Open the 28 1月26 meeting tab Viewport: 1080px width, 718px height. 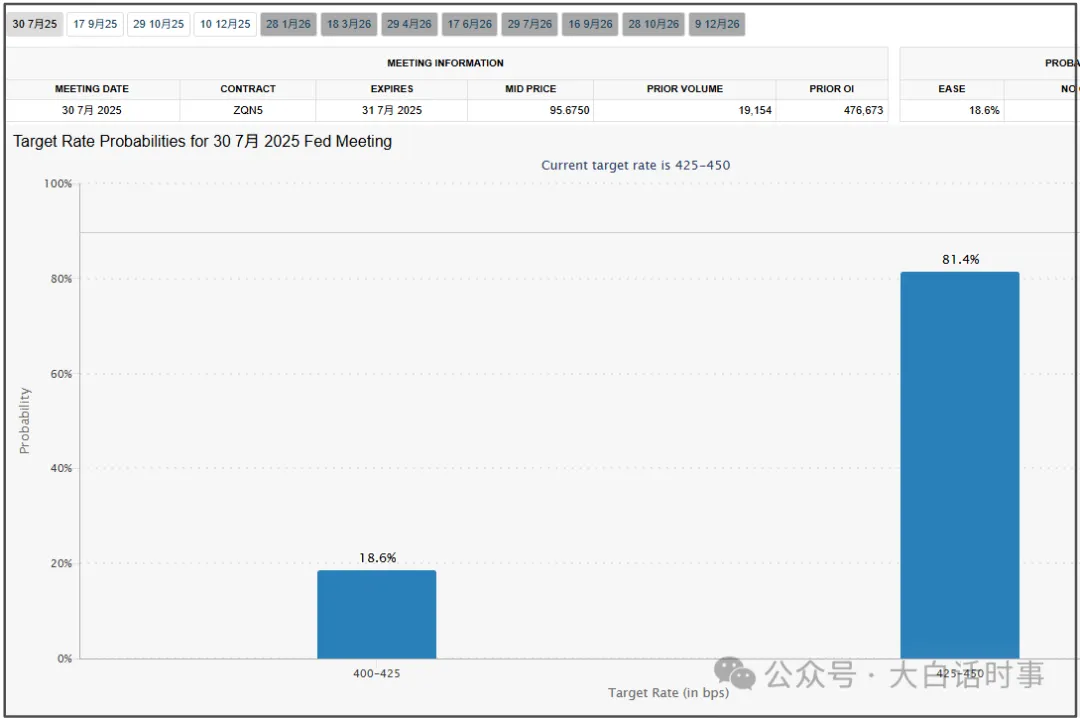coord(288,24)
